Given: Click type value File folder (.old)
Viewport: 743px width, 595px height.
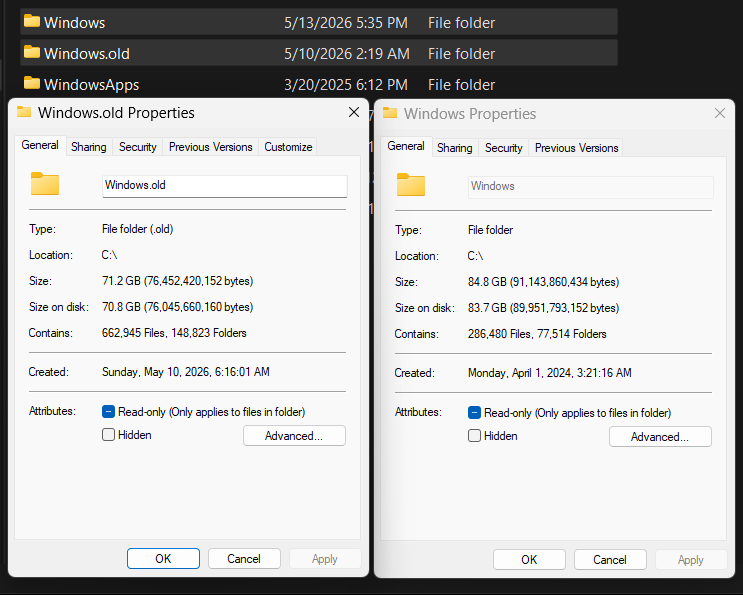Looking at the screenshot, I should click(137, 229).
